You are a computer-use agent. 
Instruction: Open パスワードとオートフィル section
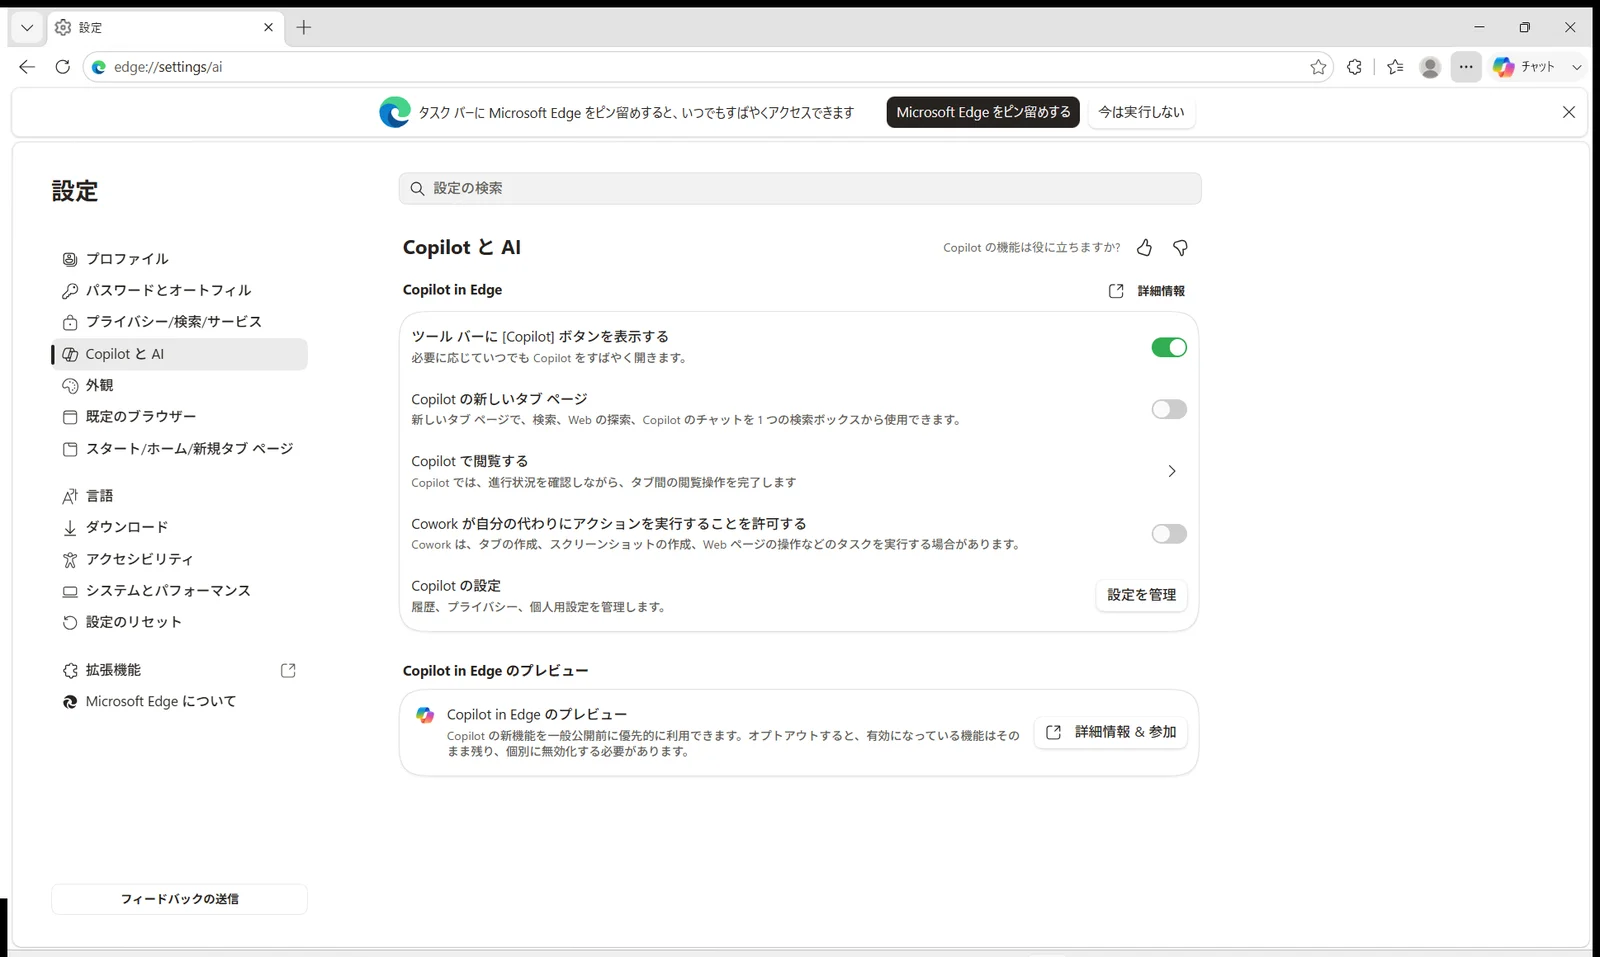point(180,290)
